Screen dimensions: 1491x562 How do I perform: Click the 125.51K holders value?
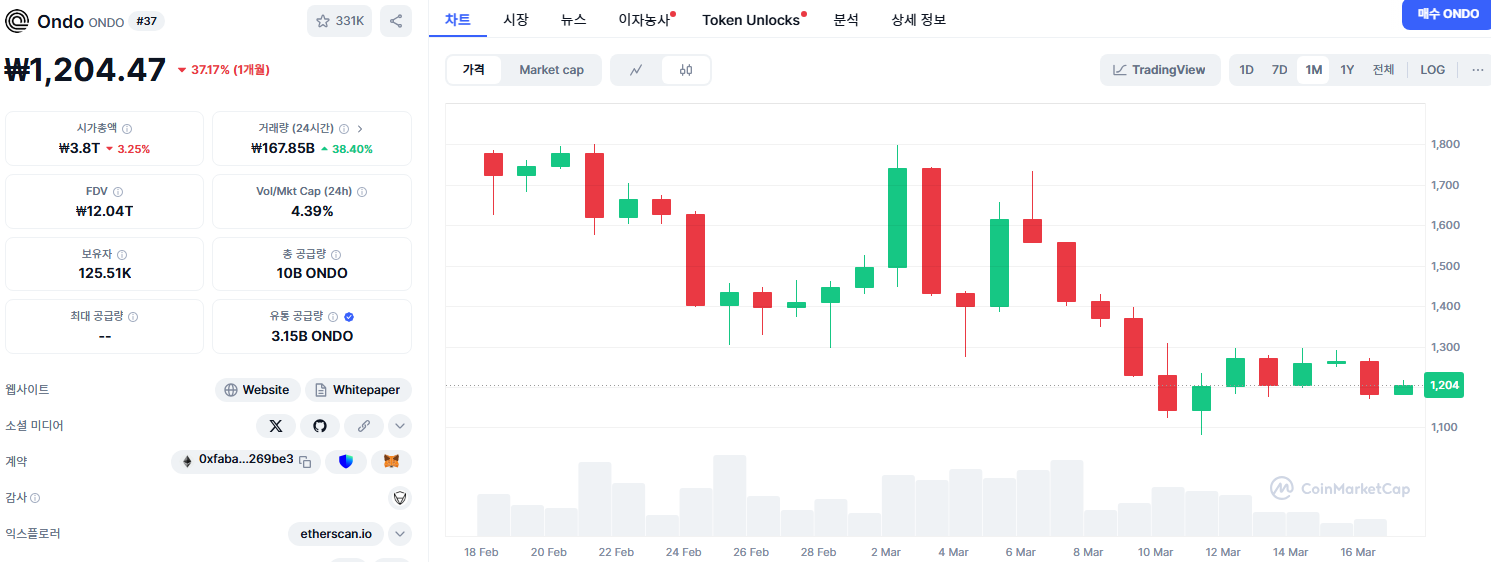coord(105,273)
